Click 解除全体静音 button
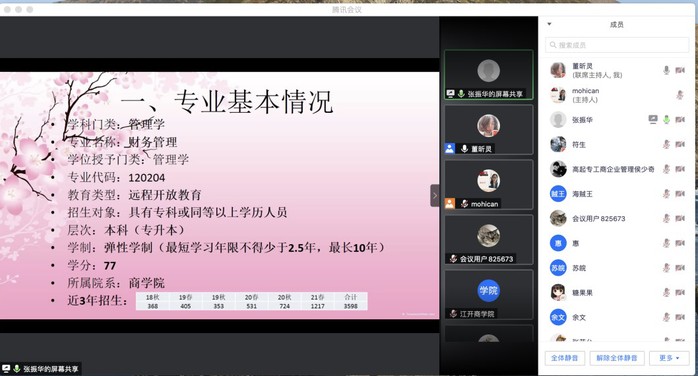The image size is (698, 376). tap(617, 358)
